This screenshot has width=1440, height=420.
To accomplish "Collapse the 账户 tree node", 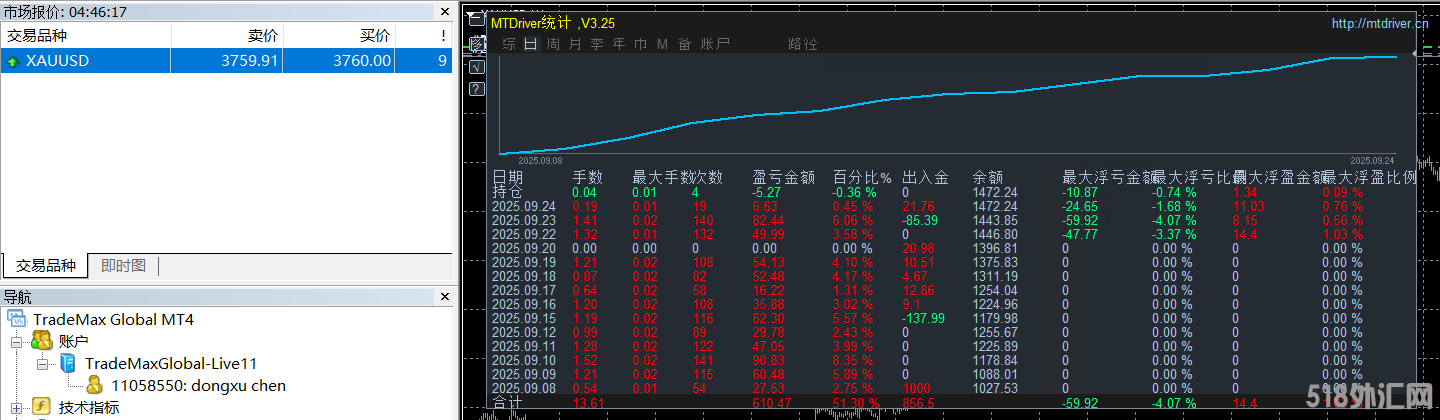I will coord(17,341).
